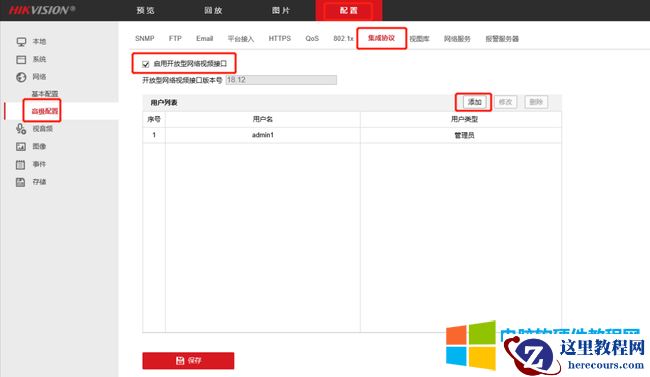Image resolution: width=650 pixels, height=377 pixels.
Task: Click row number 1 in user list
Action: 154,135
